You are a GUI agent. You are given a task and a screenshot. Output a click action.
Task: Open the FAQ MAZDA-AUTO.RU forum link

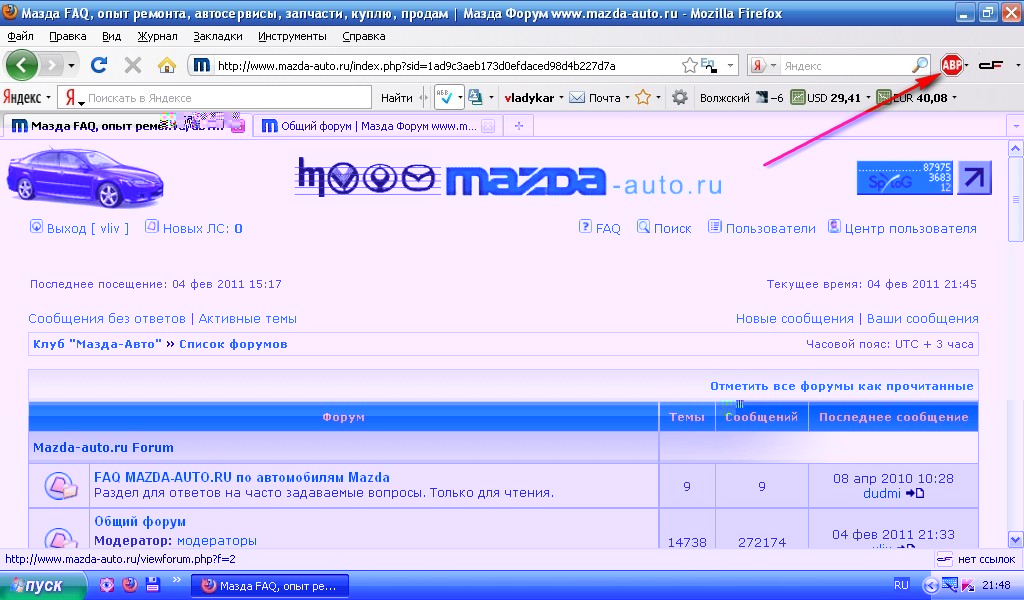[x=241, y=477]
